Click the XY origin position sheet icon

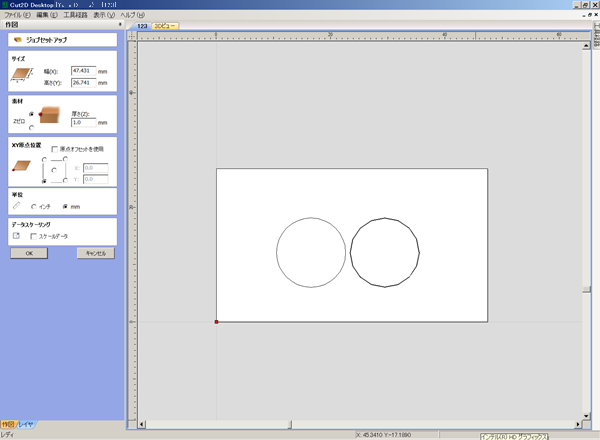tap(20, 165)
